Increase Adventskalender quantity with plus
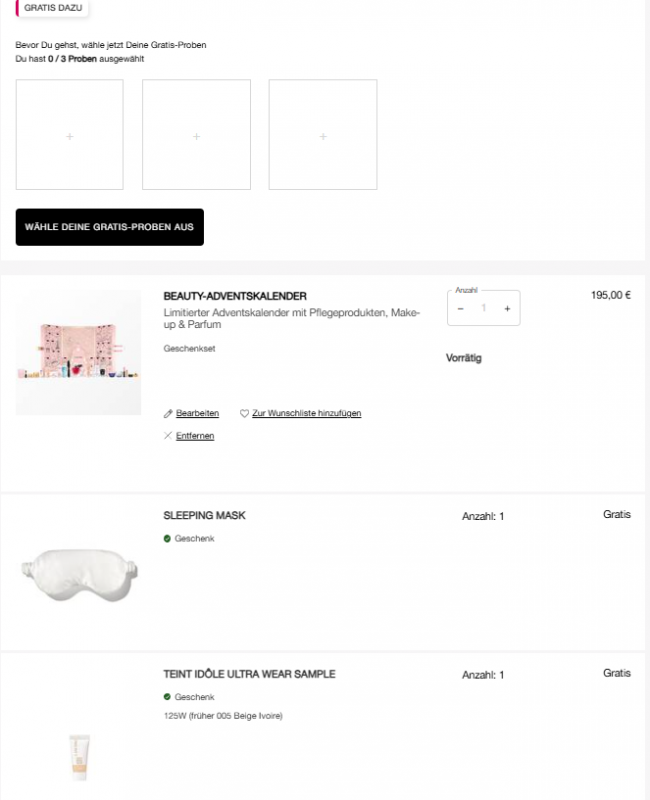This screenshot has height=800, width=650. (507, 308)
